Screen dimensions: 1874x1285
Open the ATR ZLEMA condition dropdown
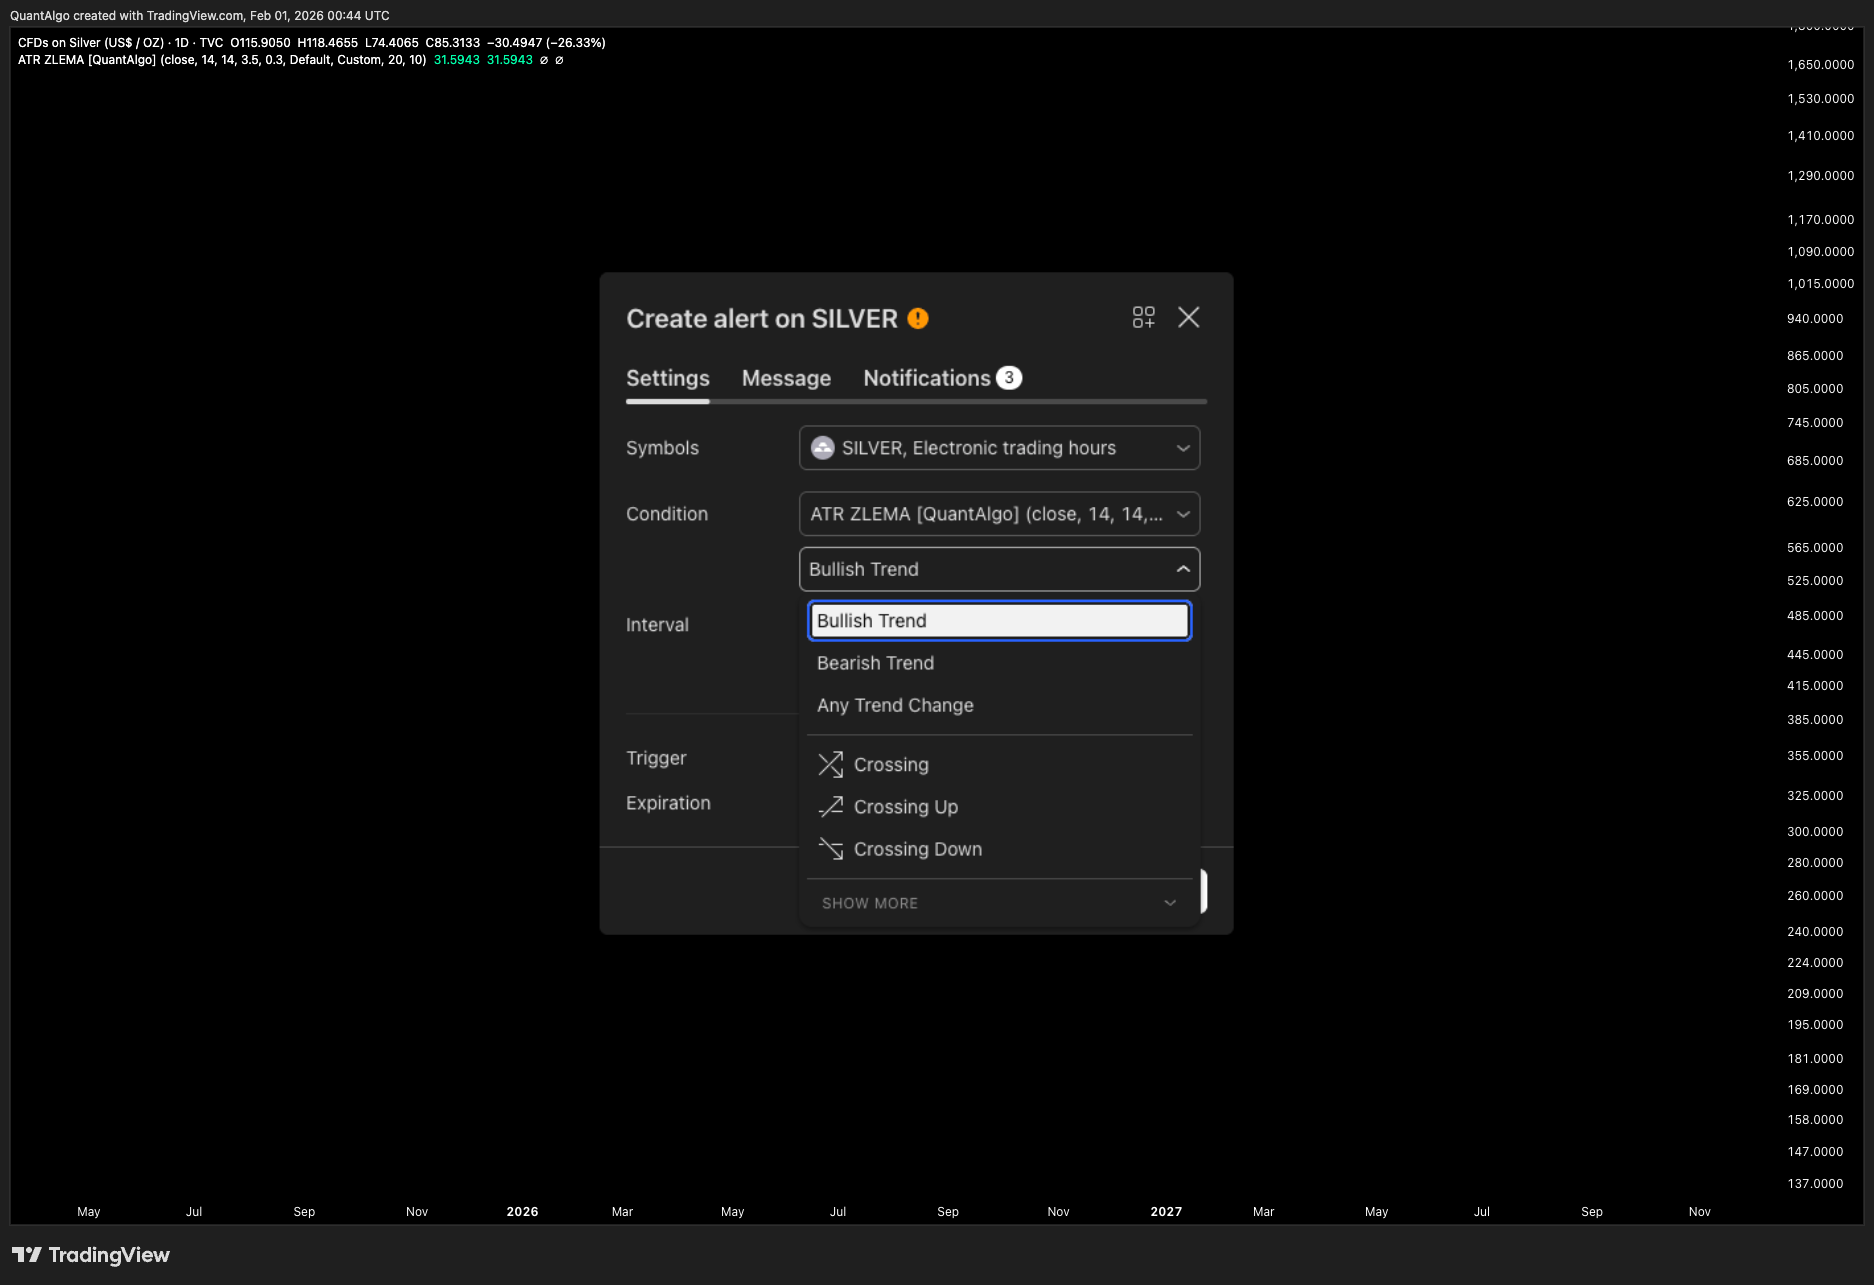point(999,514)
